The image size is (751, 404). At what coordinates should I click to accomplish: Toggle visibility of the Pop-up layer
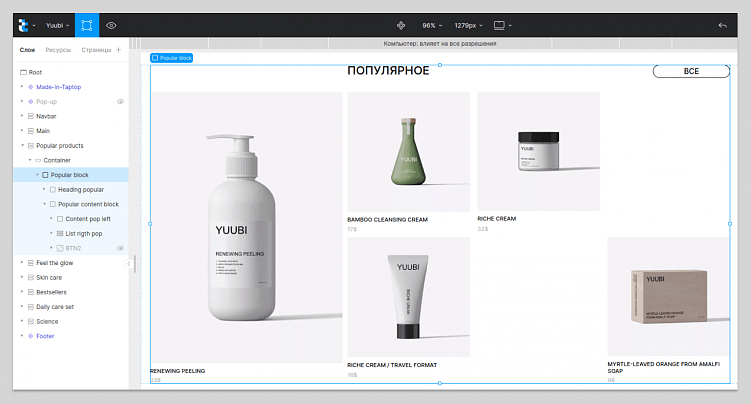pos(120,101)
